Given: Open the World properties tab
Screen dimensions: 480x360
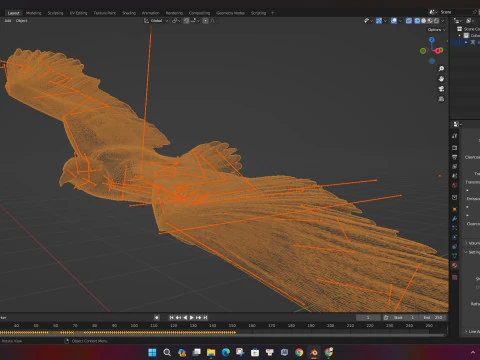Looking at the screenshot, I should [454, 185].
